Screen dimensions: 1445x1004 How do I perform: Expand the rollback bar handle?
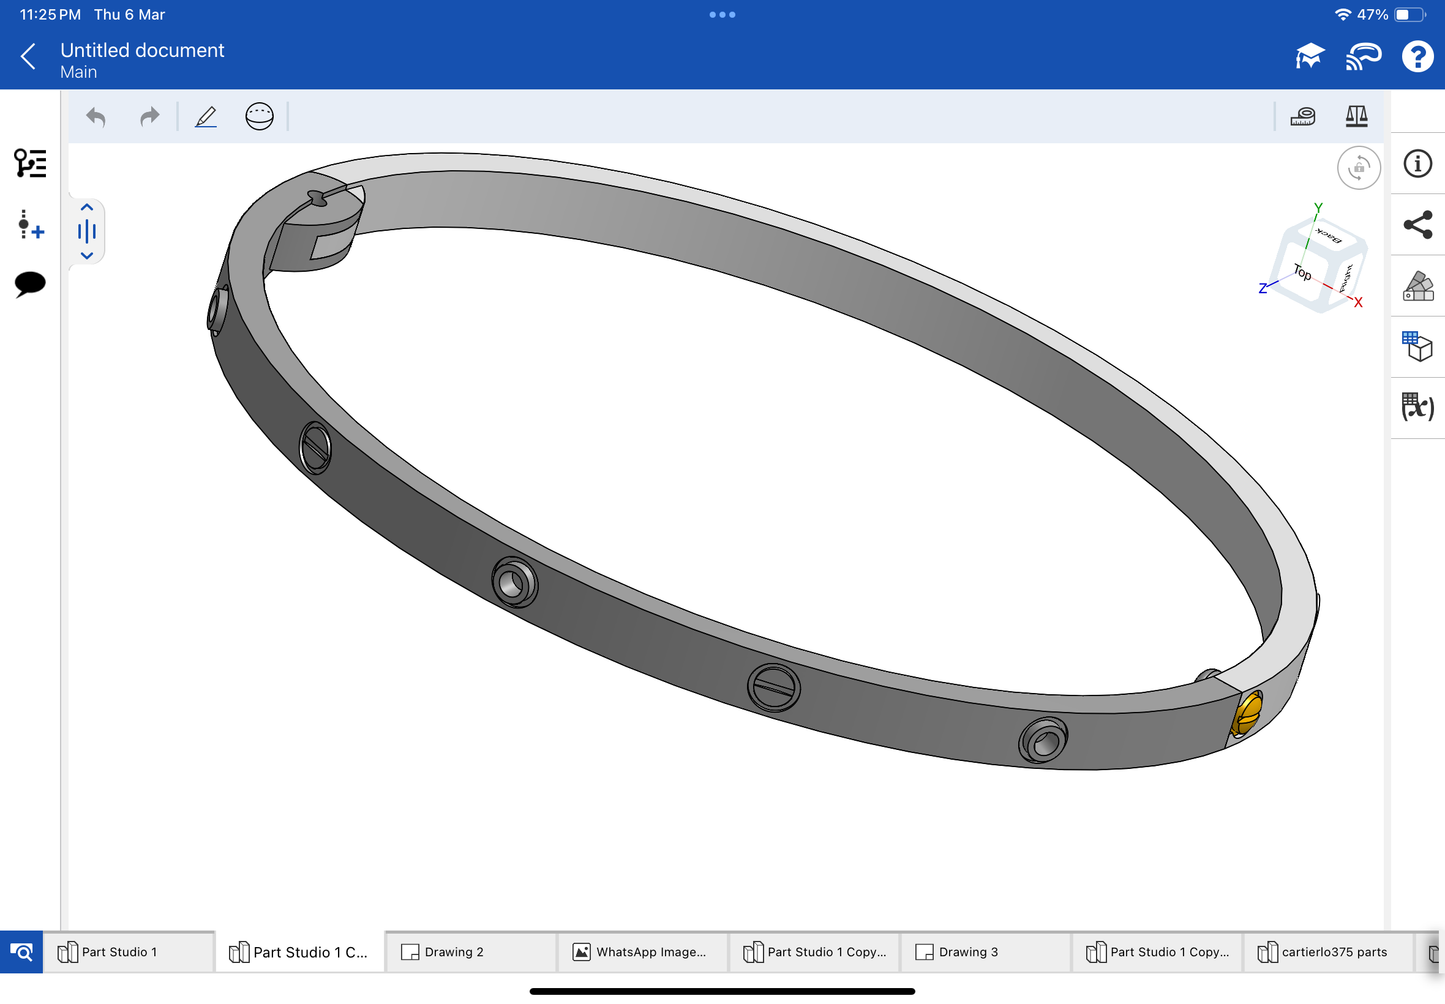(87, 232)
